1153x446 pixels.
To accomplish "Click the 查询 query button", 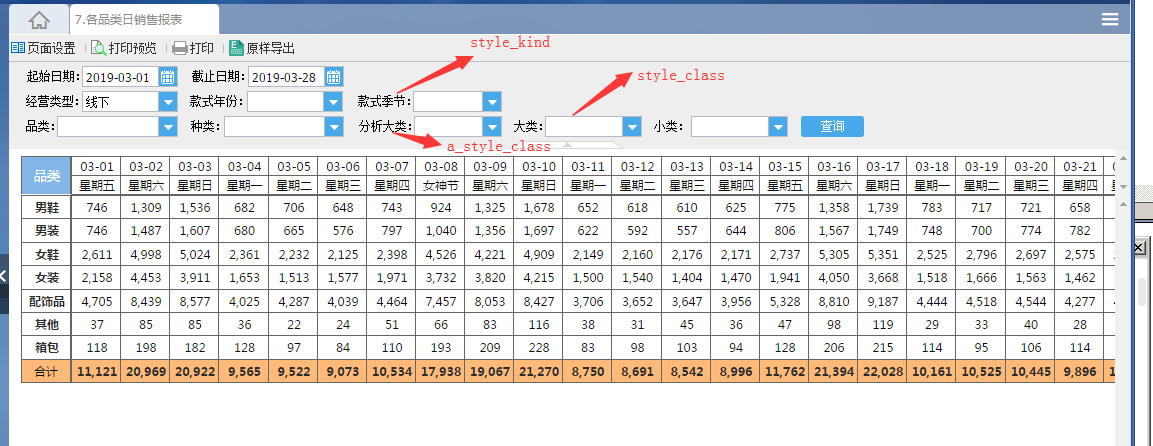I will coord(832,126).
